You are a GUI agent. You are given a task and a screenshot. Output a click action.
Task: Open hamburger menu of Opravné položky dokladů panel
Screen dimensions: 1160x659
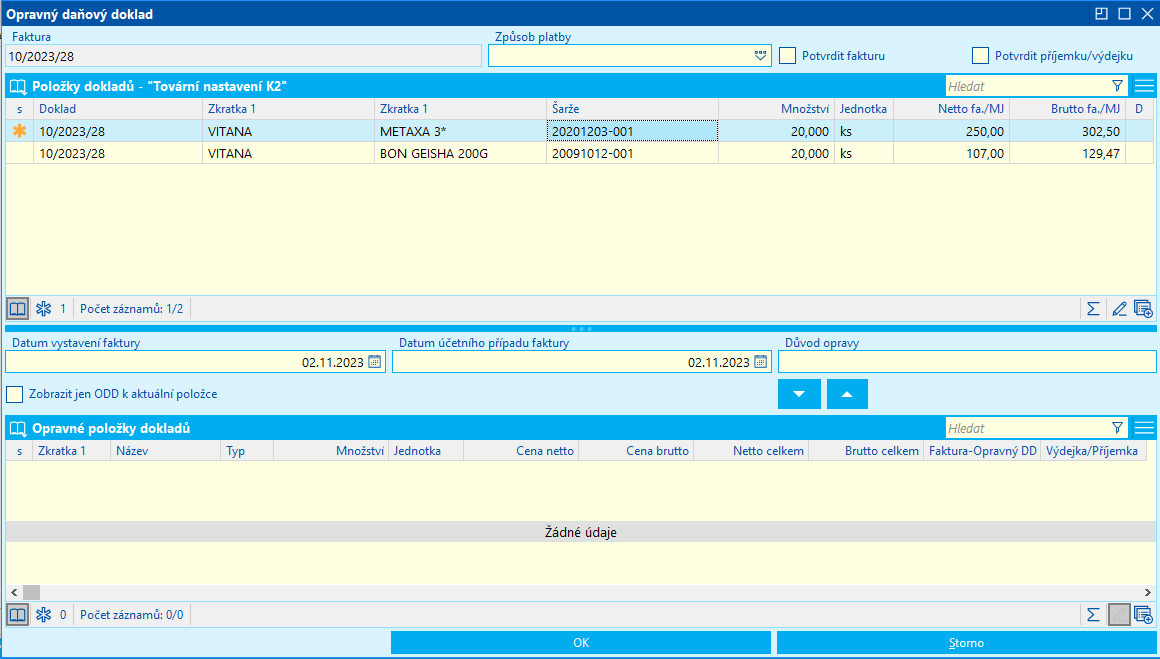point(1144,427)
